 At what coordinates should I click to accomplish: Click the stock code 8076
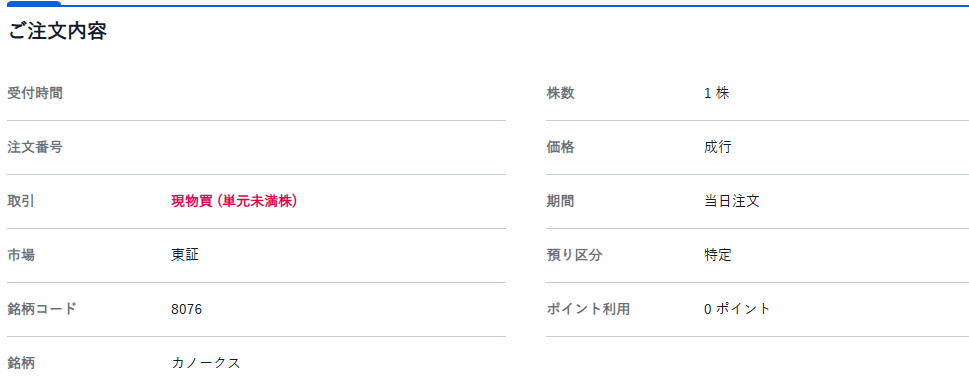pos(187,309)
